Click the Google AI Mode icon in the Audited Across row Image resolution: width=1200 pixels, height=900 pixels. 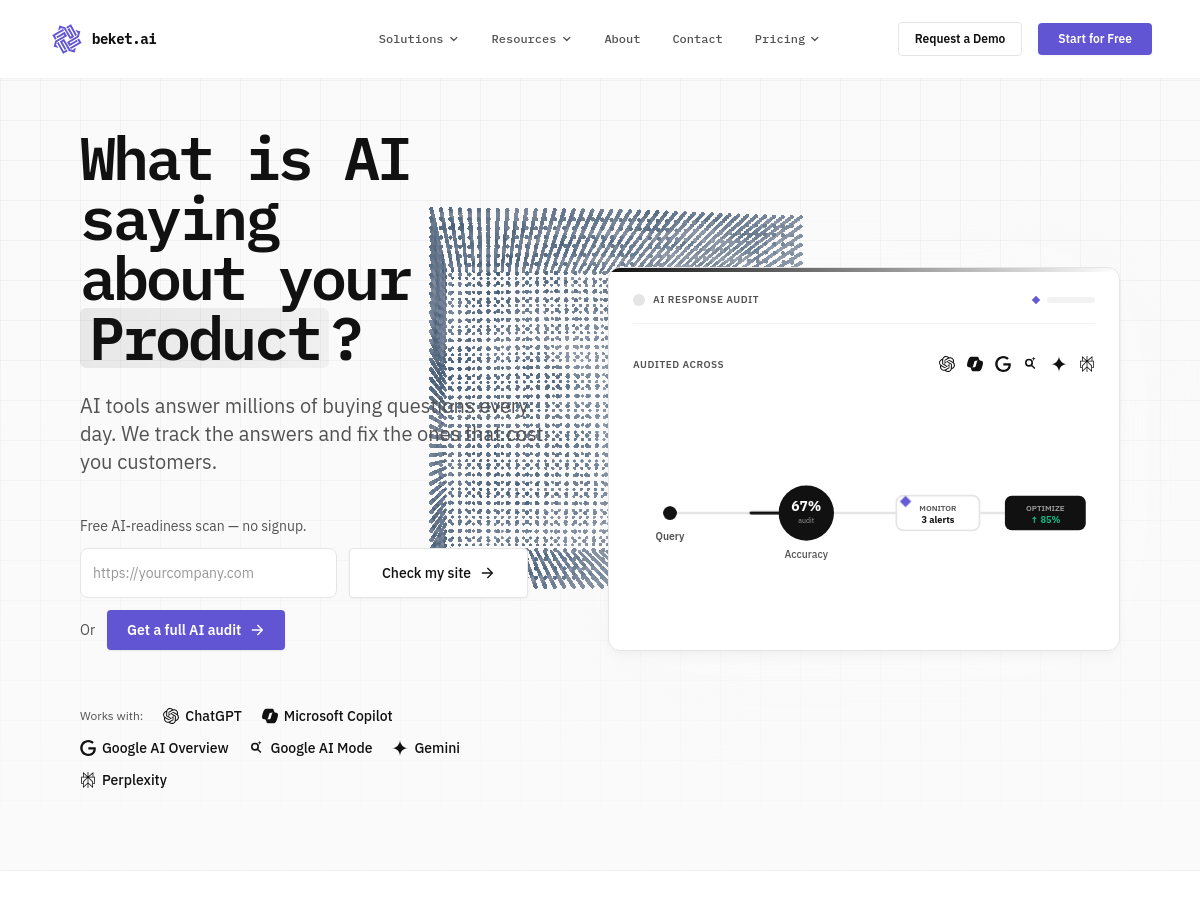[1030, 364]
